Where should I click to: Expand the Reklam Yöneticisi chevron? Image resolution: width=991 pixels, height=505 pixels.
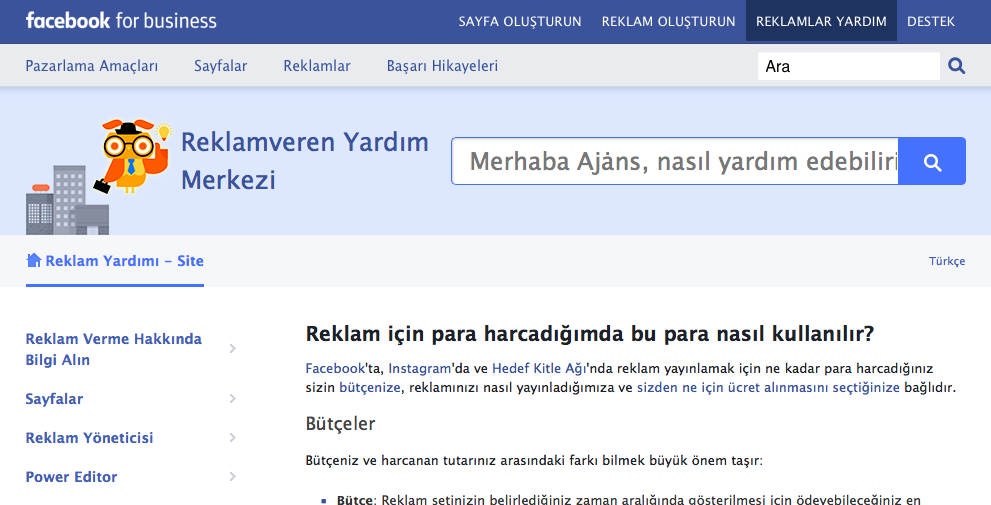(233, 437)
